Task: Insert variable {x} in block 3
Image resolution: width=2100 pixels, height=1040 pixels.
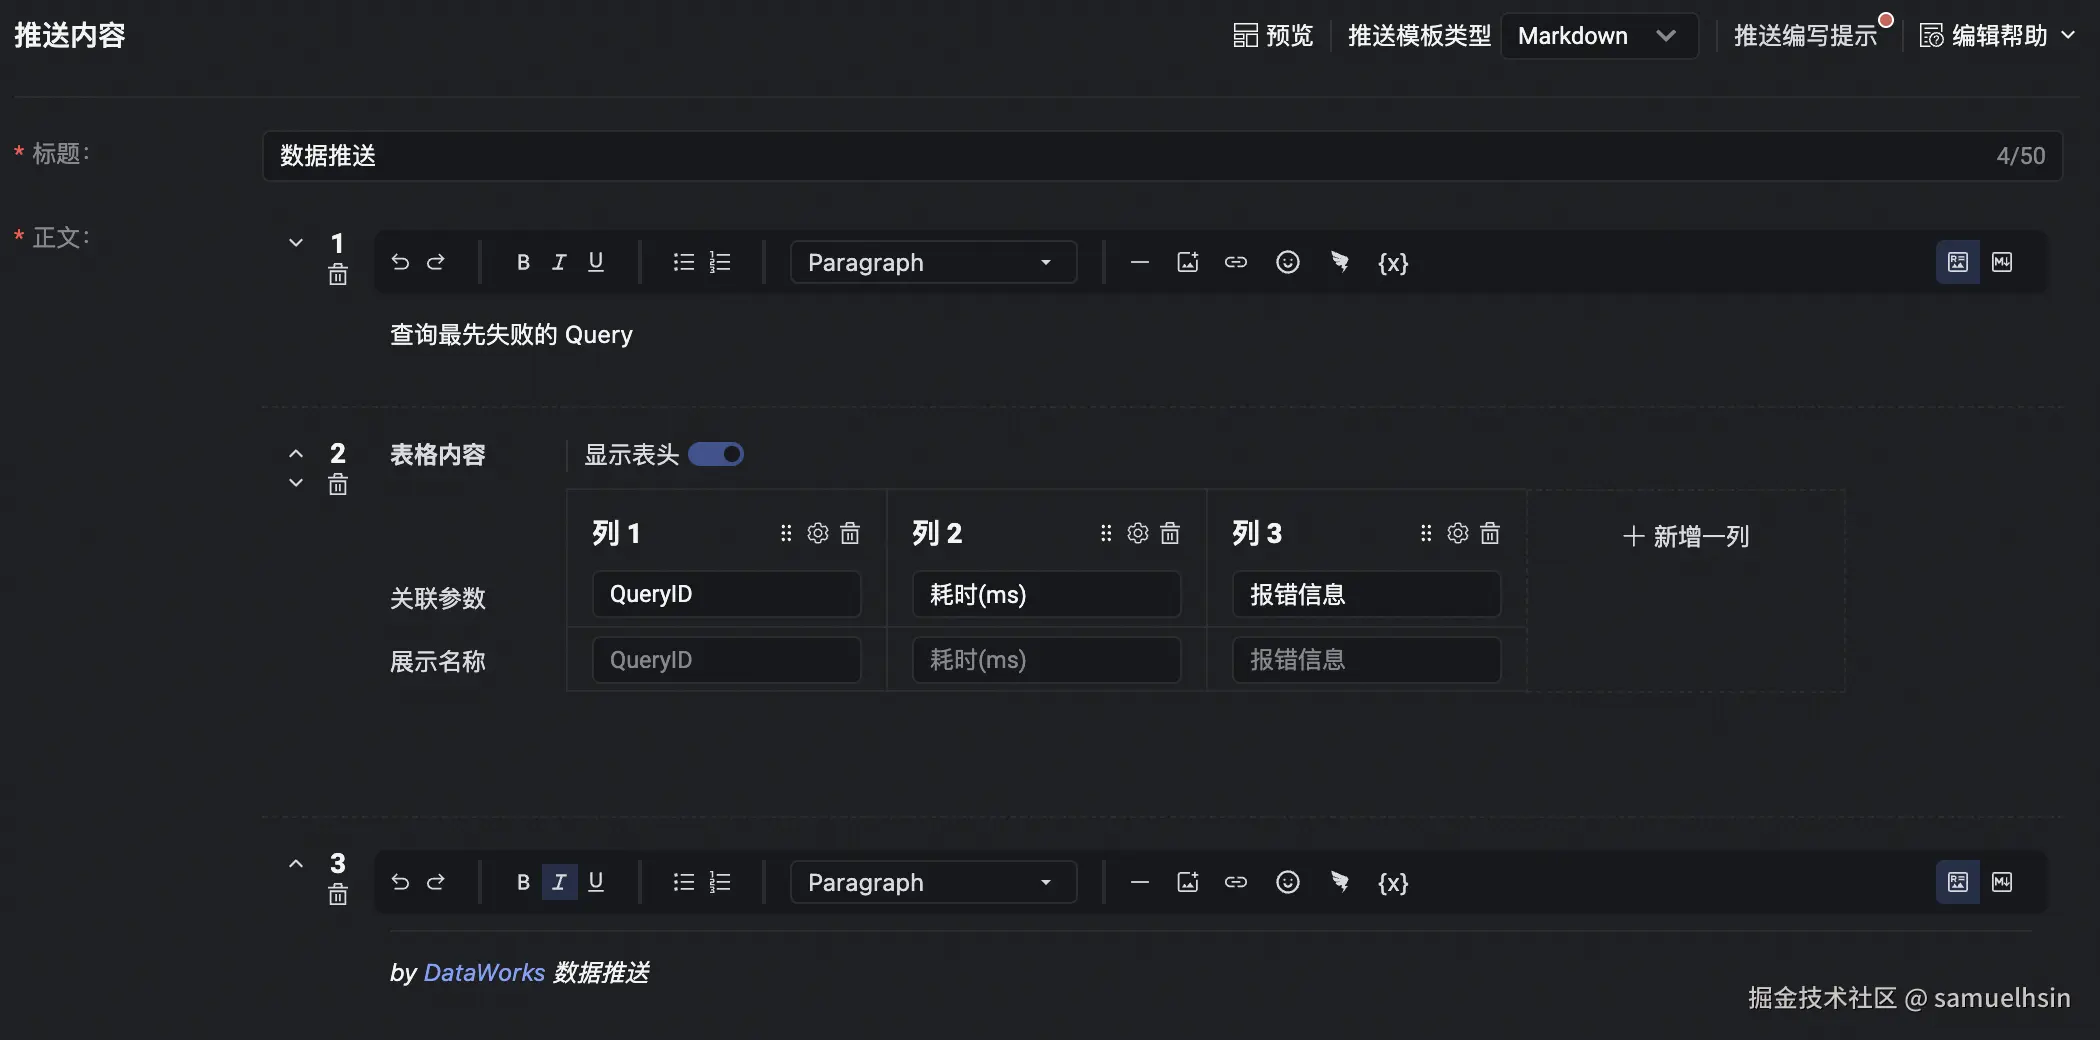Action: 1393,883
